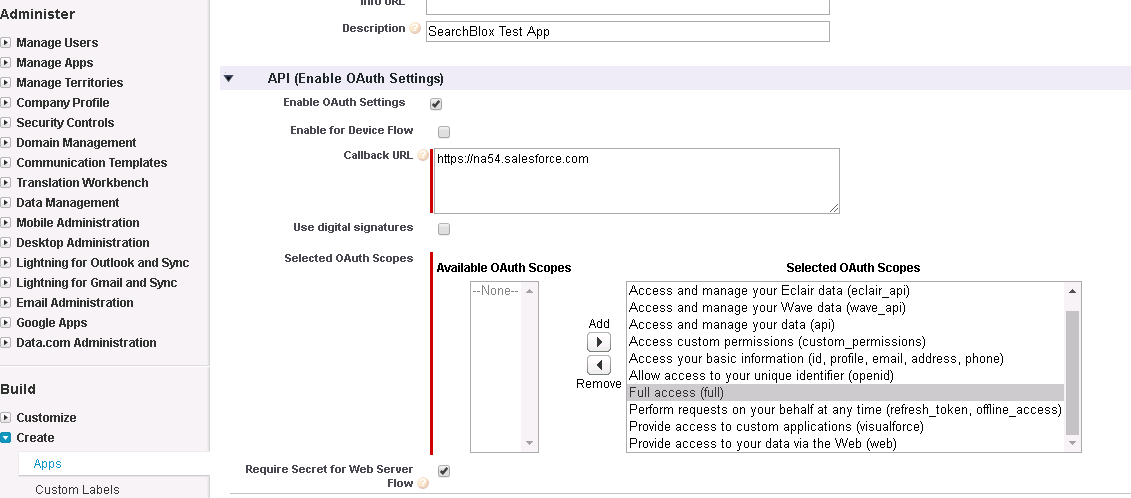Select Full access (full) scope

(846, 393)
